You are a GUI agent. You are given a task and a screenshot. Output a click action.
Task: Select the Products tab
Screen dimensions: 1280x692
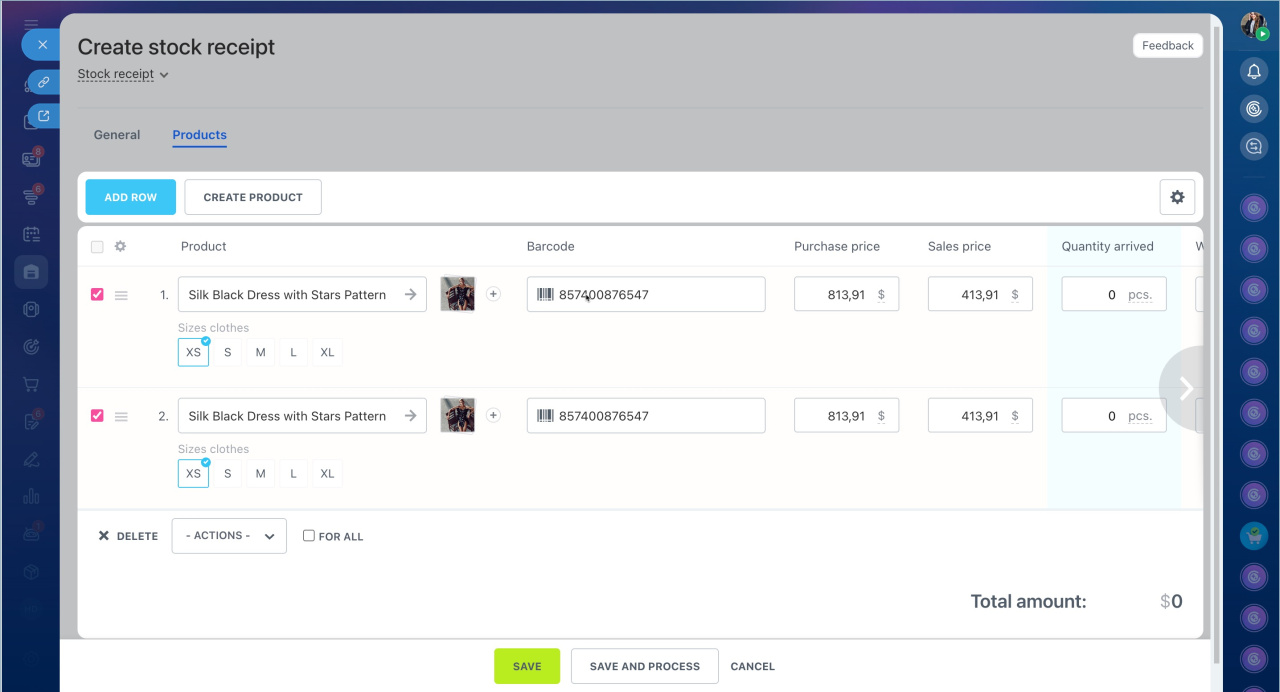199,135
